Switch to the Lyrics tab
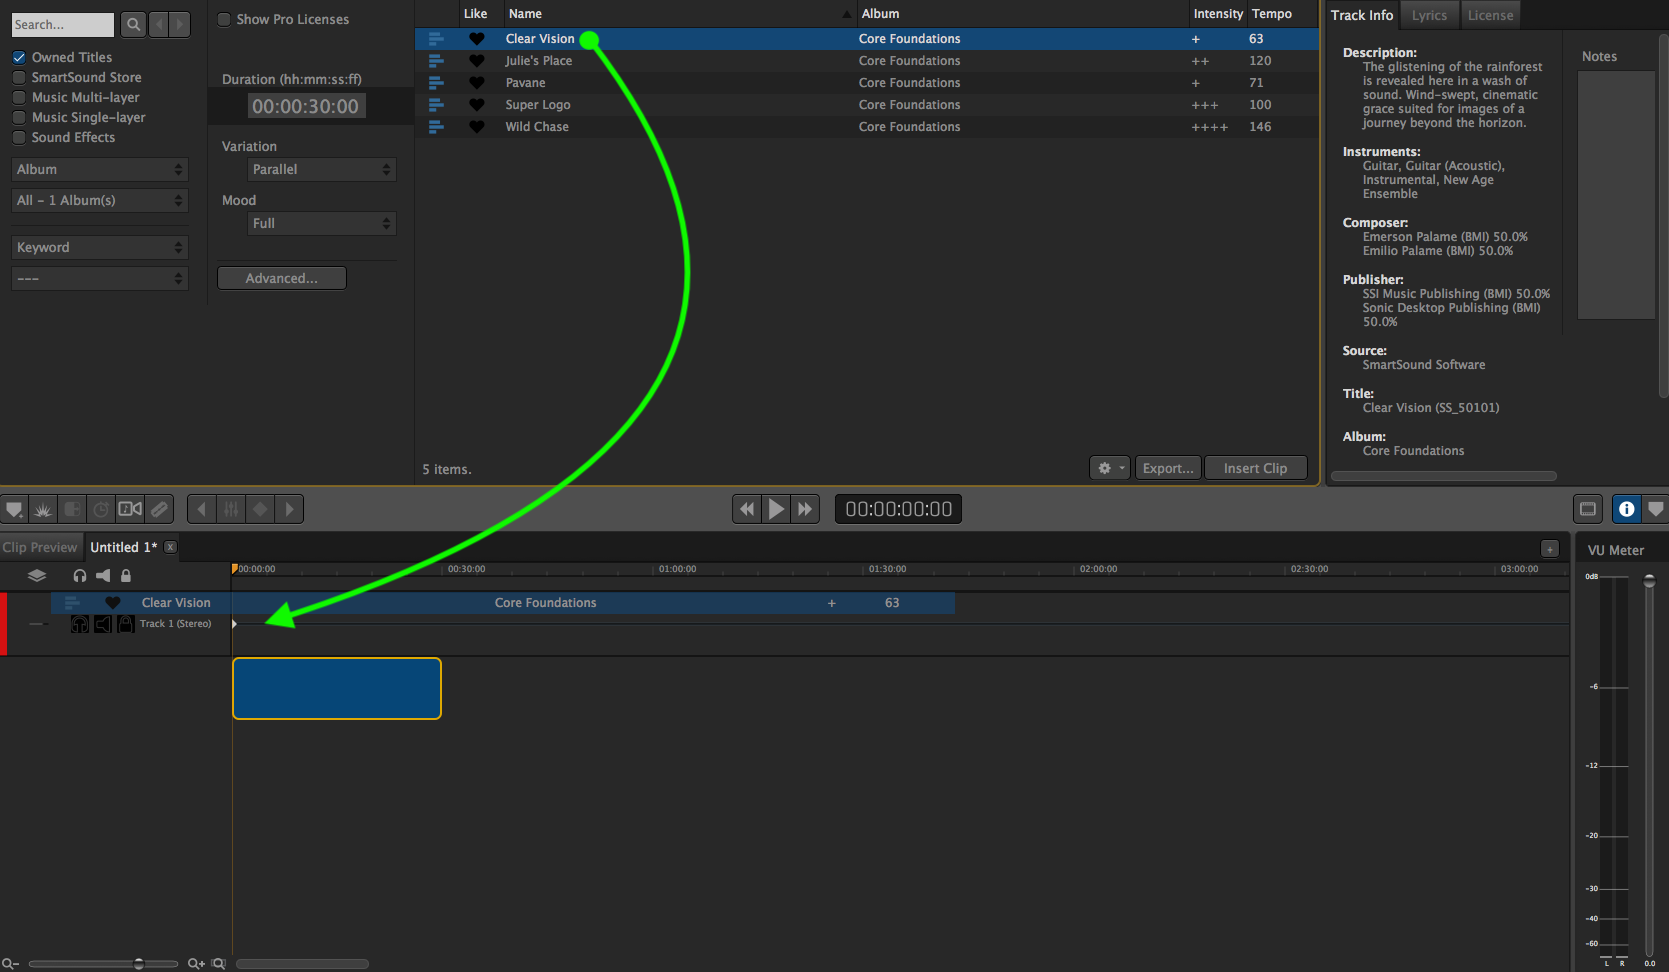Screen dimensions: 1669x972 [1429, 15]
